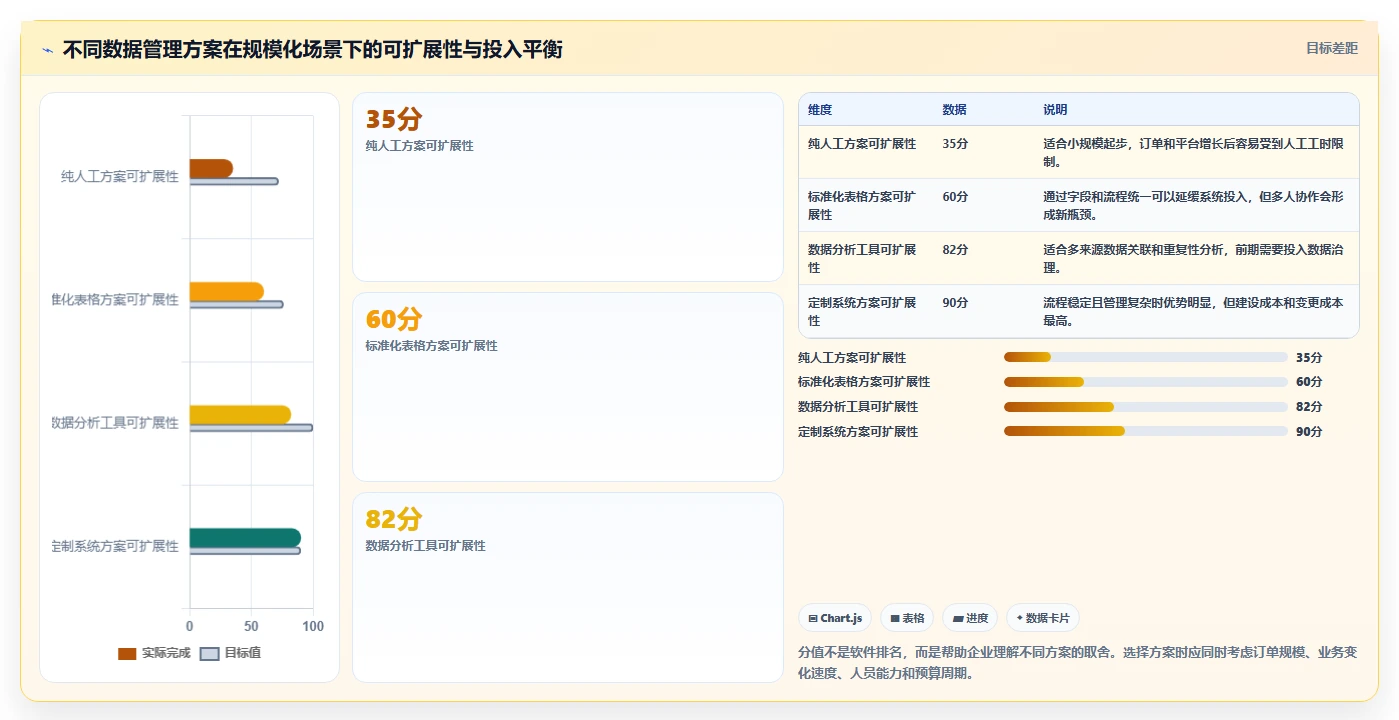This screenshot has width=1399, height=720.
Task: Click progress row label 标准化表格方案可扩展性
Action: (x=864, y=382)
